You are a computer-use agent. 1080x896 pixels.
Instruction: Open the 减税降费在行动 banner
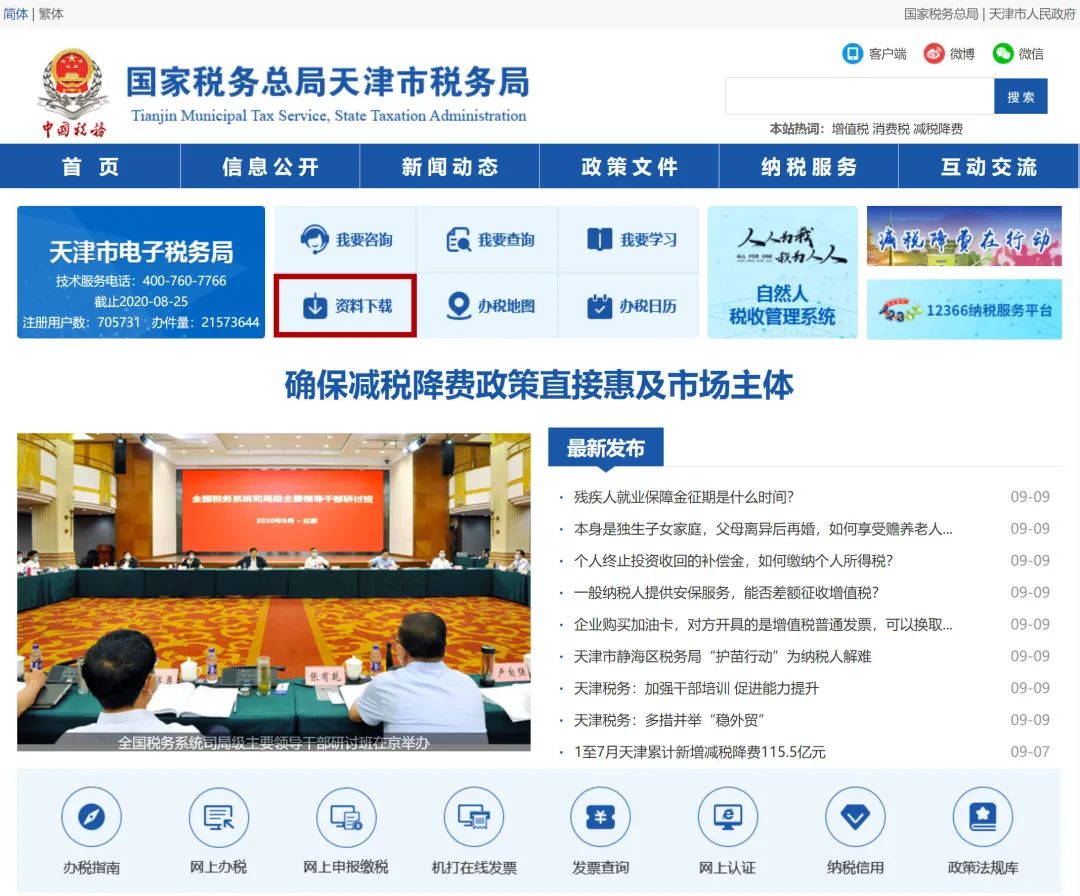click(x=964, y=236)
